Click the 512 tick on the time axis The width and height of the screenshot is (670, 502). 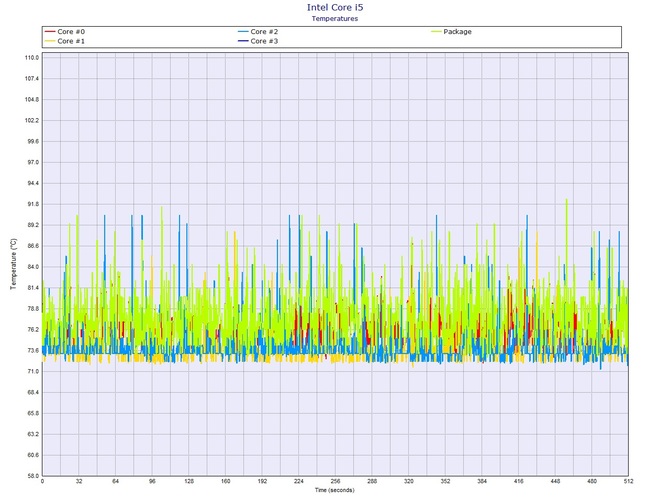pyautogui.click(x=627, y=482)
